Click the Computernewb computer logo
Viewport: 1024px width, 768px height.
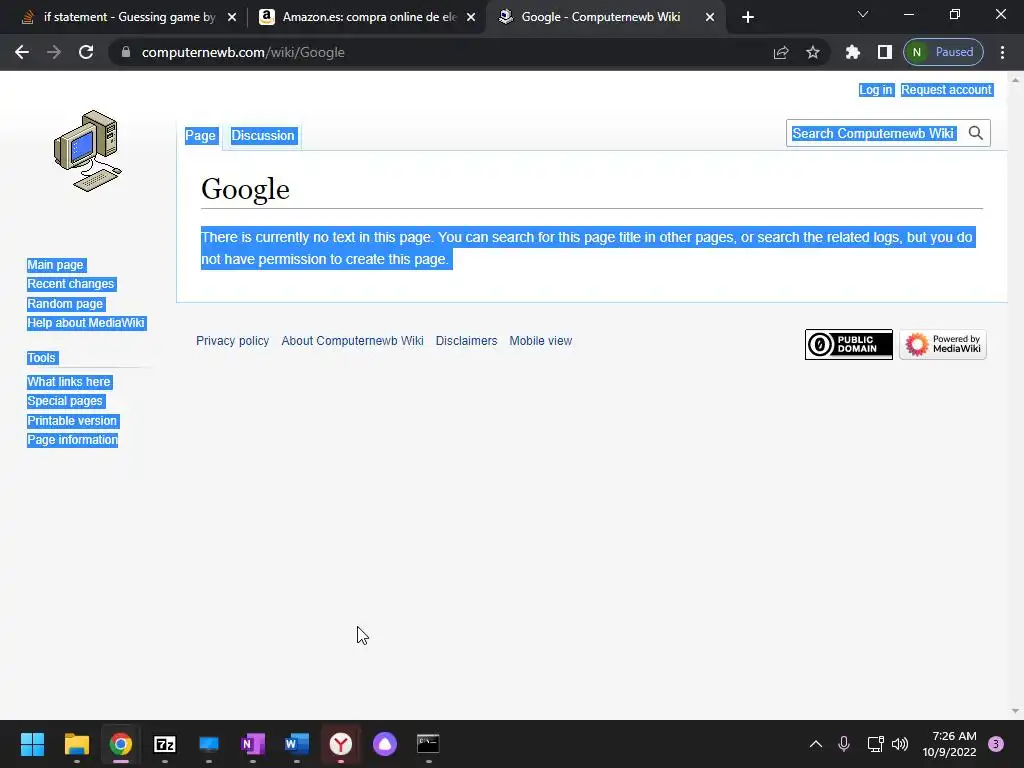(x=88, y=151)
